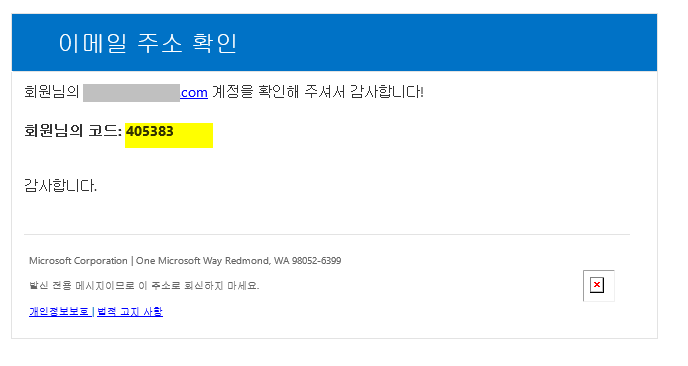Click the broken image placeholder icon
Screen dimensions: 688x366
(598, 286)
